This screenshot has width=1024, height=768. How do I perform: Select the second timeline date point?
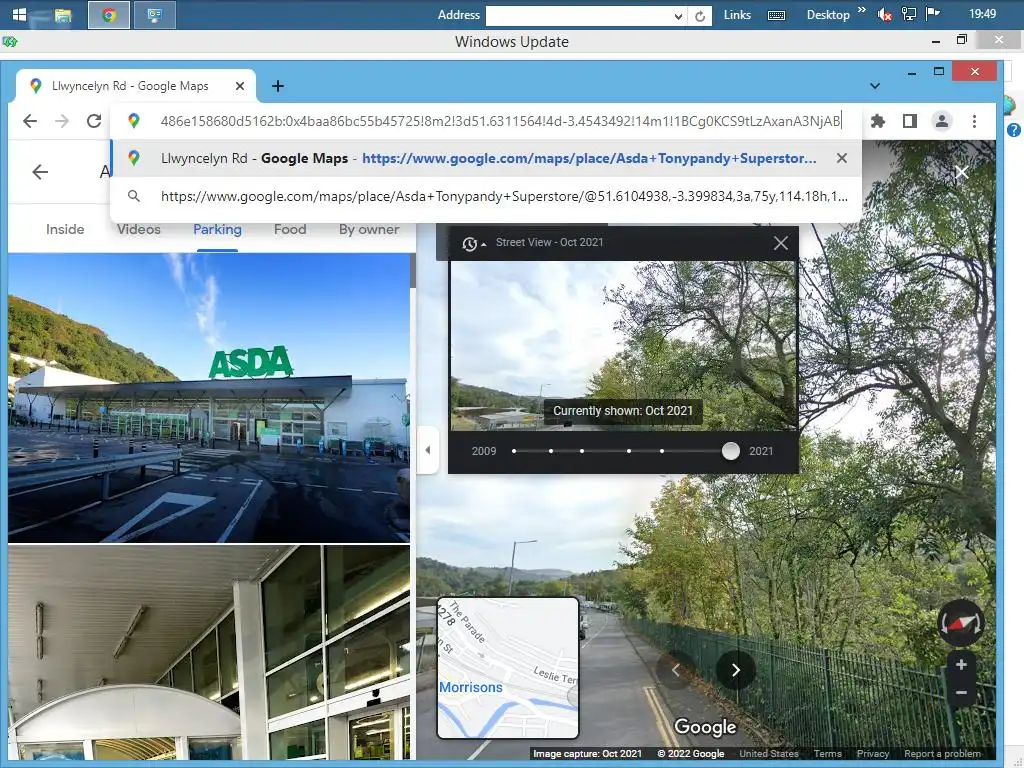pyautogui.click(x=551, y=451)
